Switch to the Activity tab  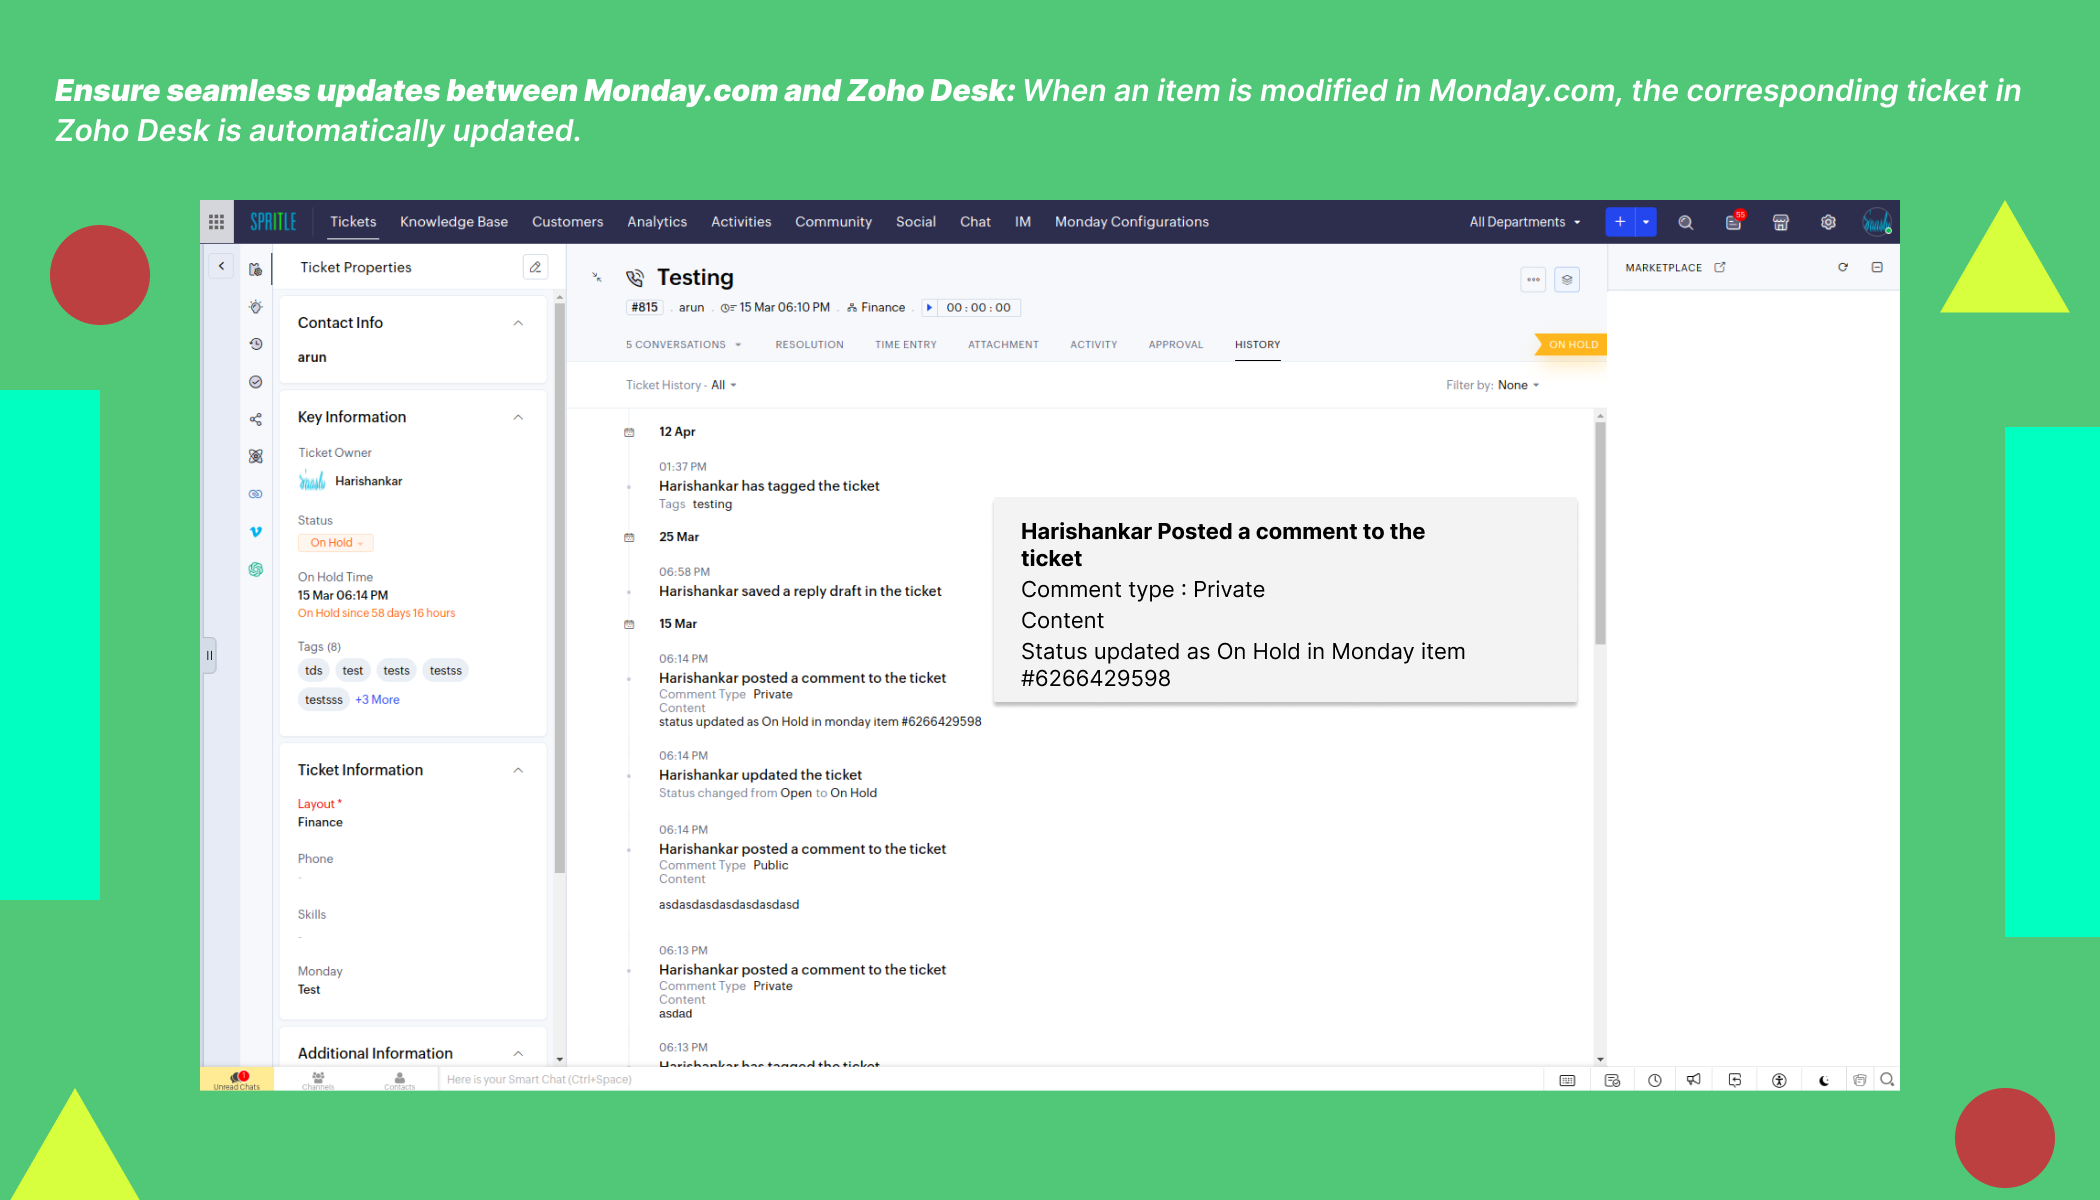coord(1093,345)
